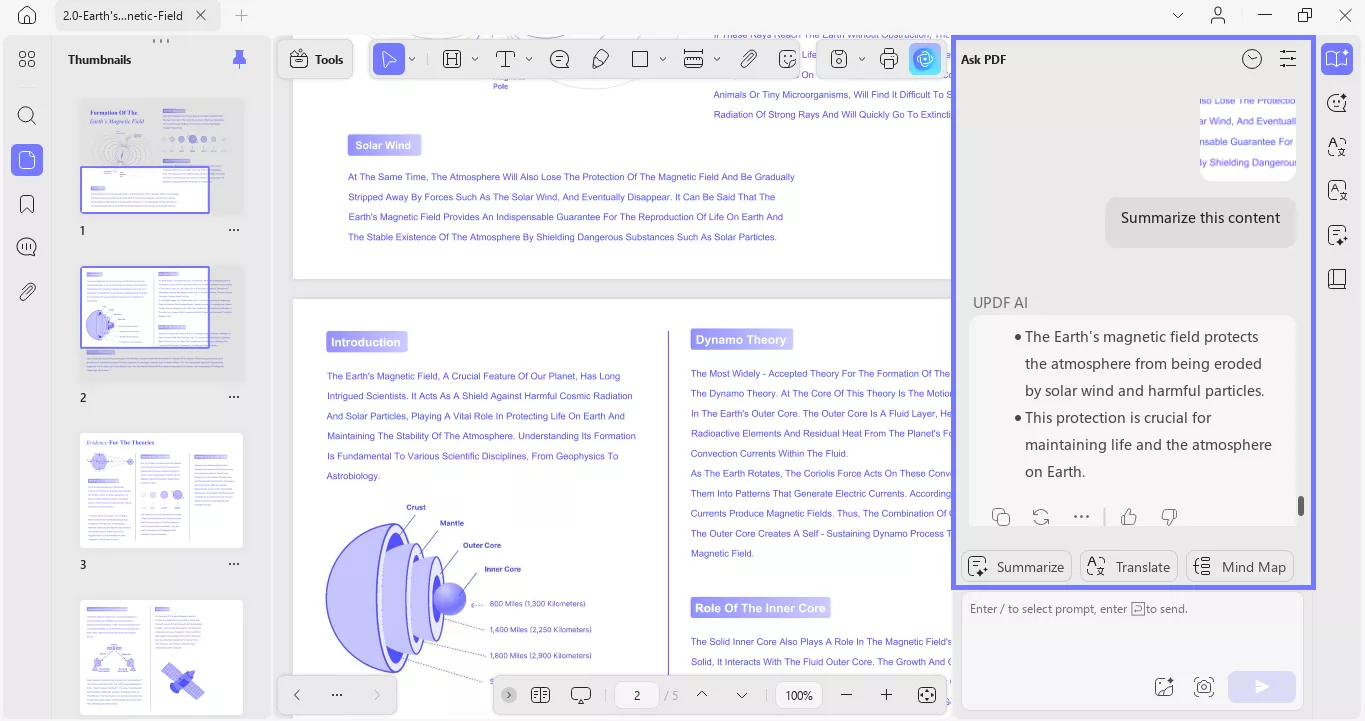Open Ask PDF settings sliders icon
This screenshot has width=1365, height=721.
[1288, 59]
